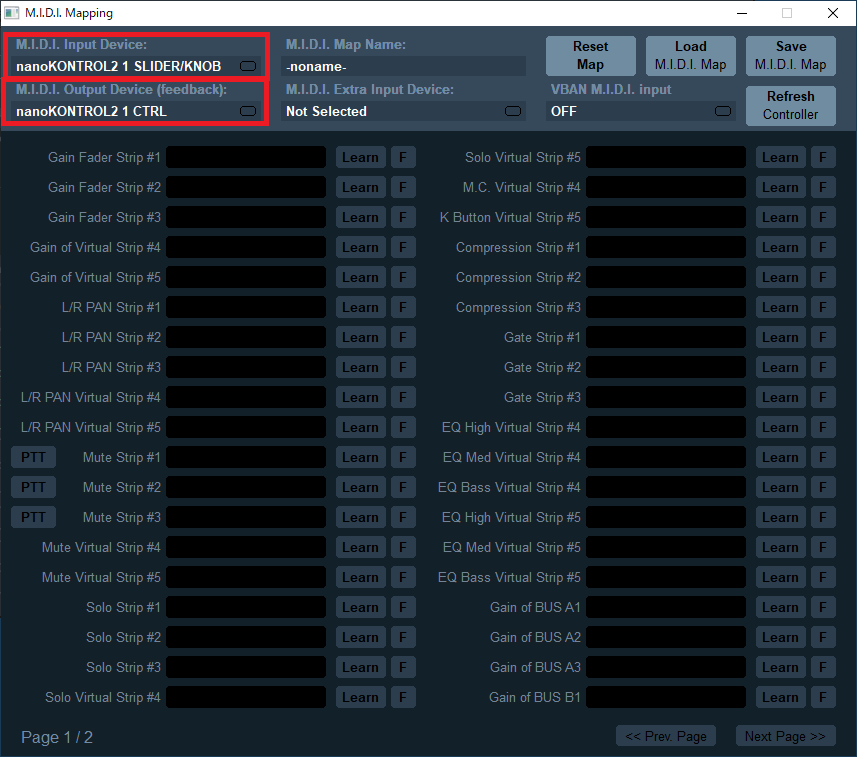Screen dimensions: 857x757
Task: Click Learn for Solo Strip #2
Action: [x=360, y=637]
